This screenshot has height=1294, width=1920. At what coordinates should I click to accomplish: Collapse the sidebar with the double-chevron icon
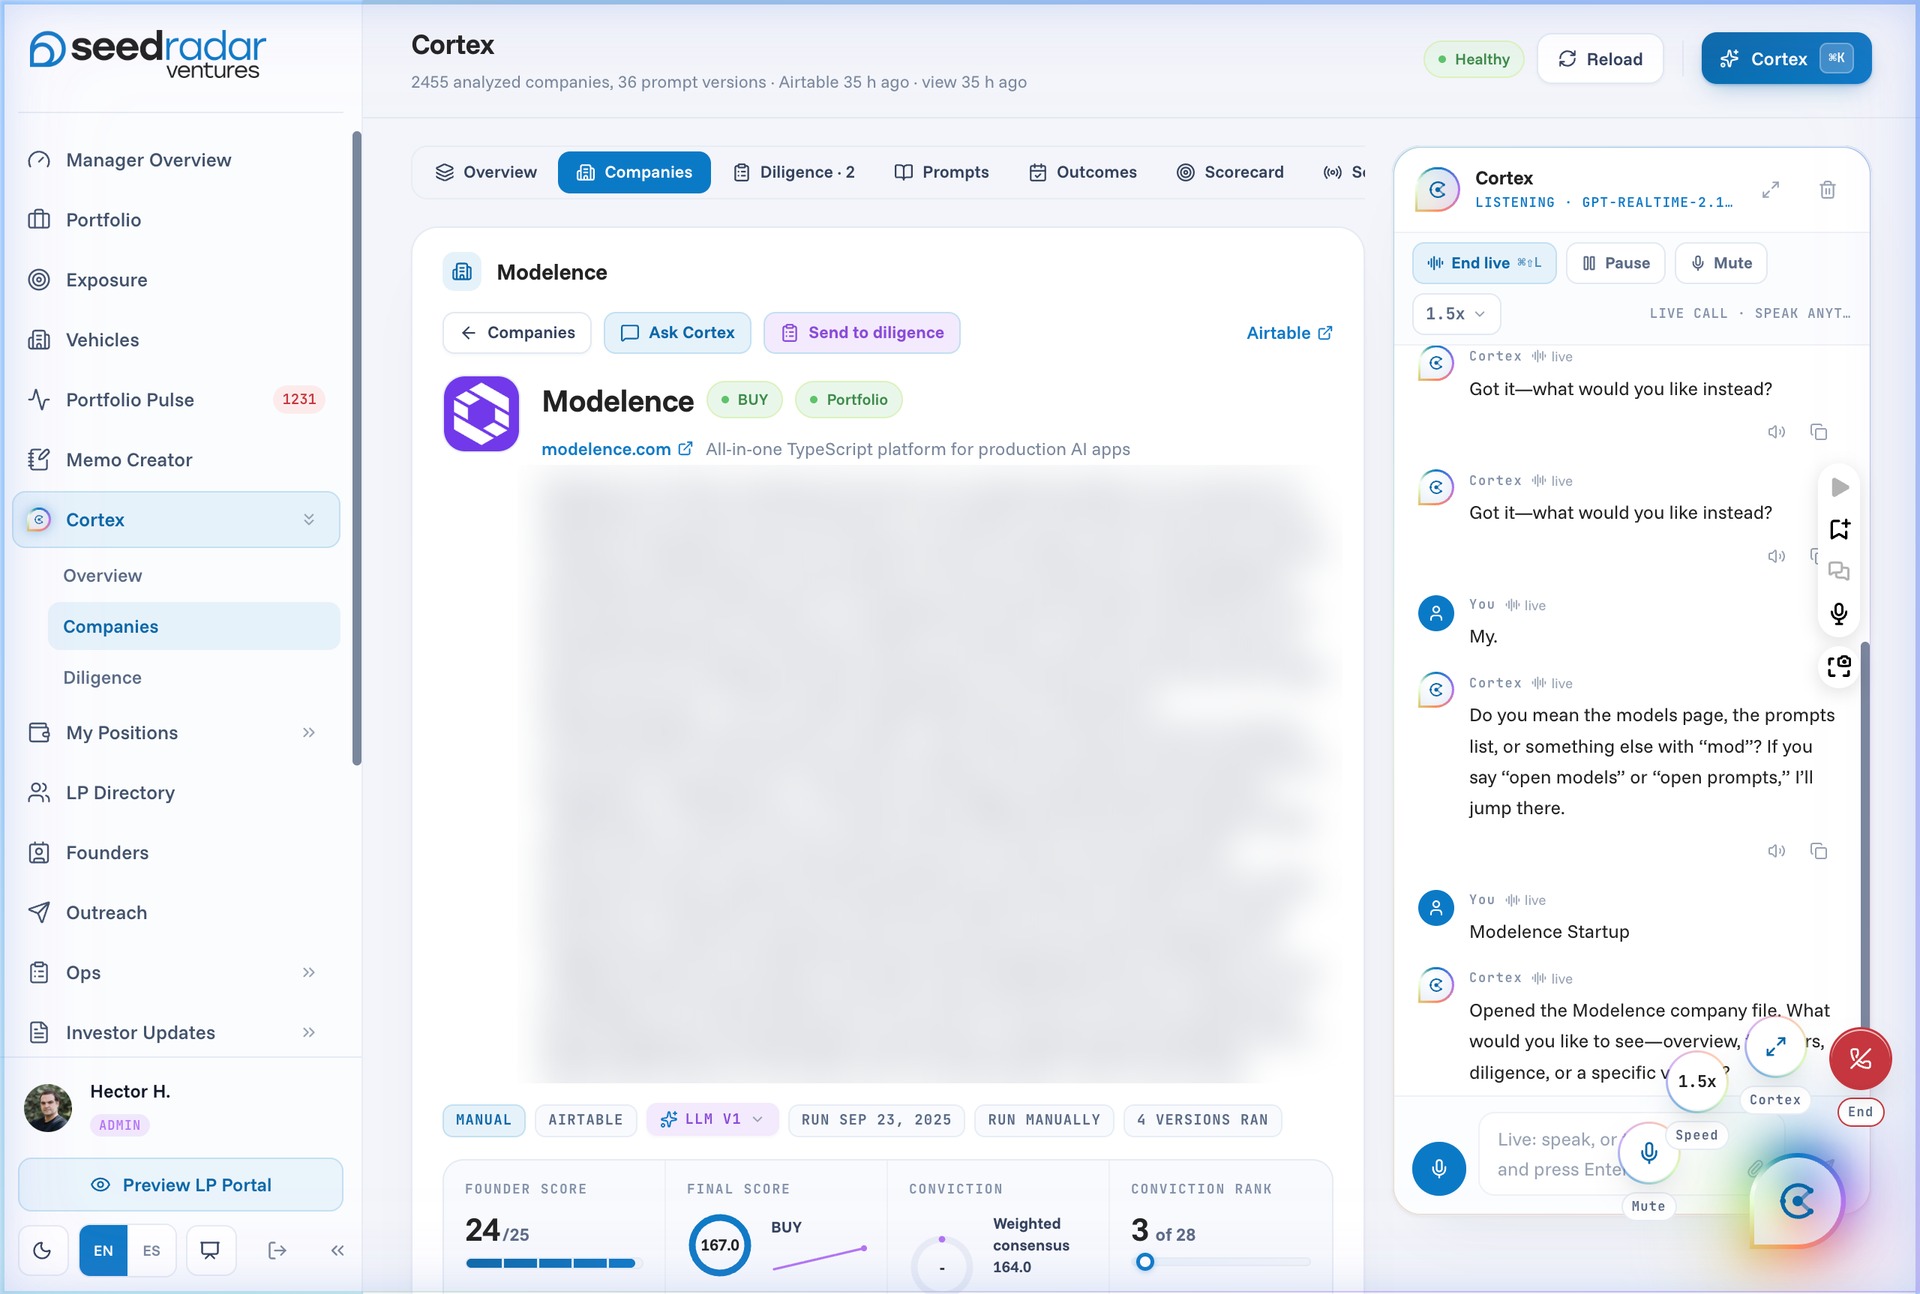(x=337, y=1250)
